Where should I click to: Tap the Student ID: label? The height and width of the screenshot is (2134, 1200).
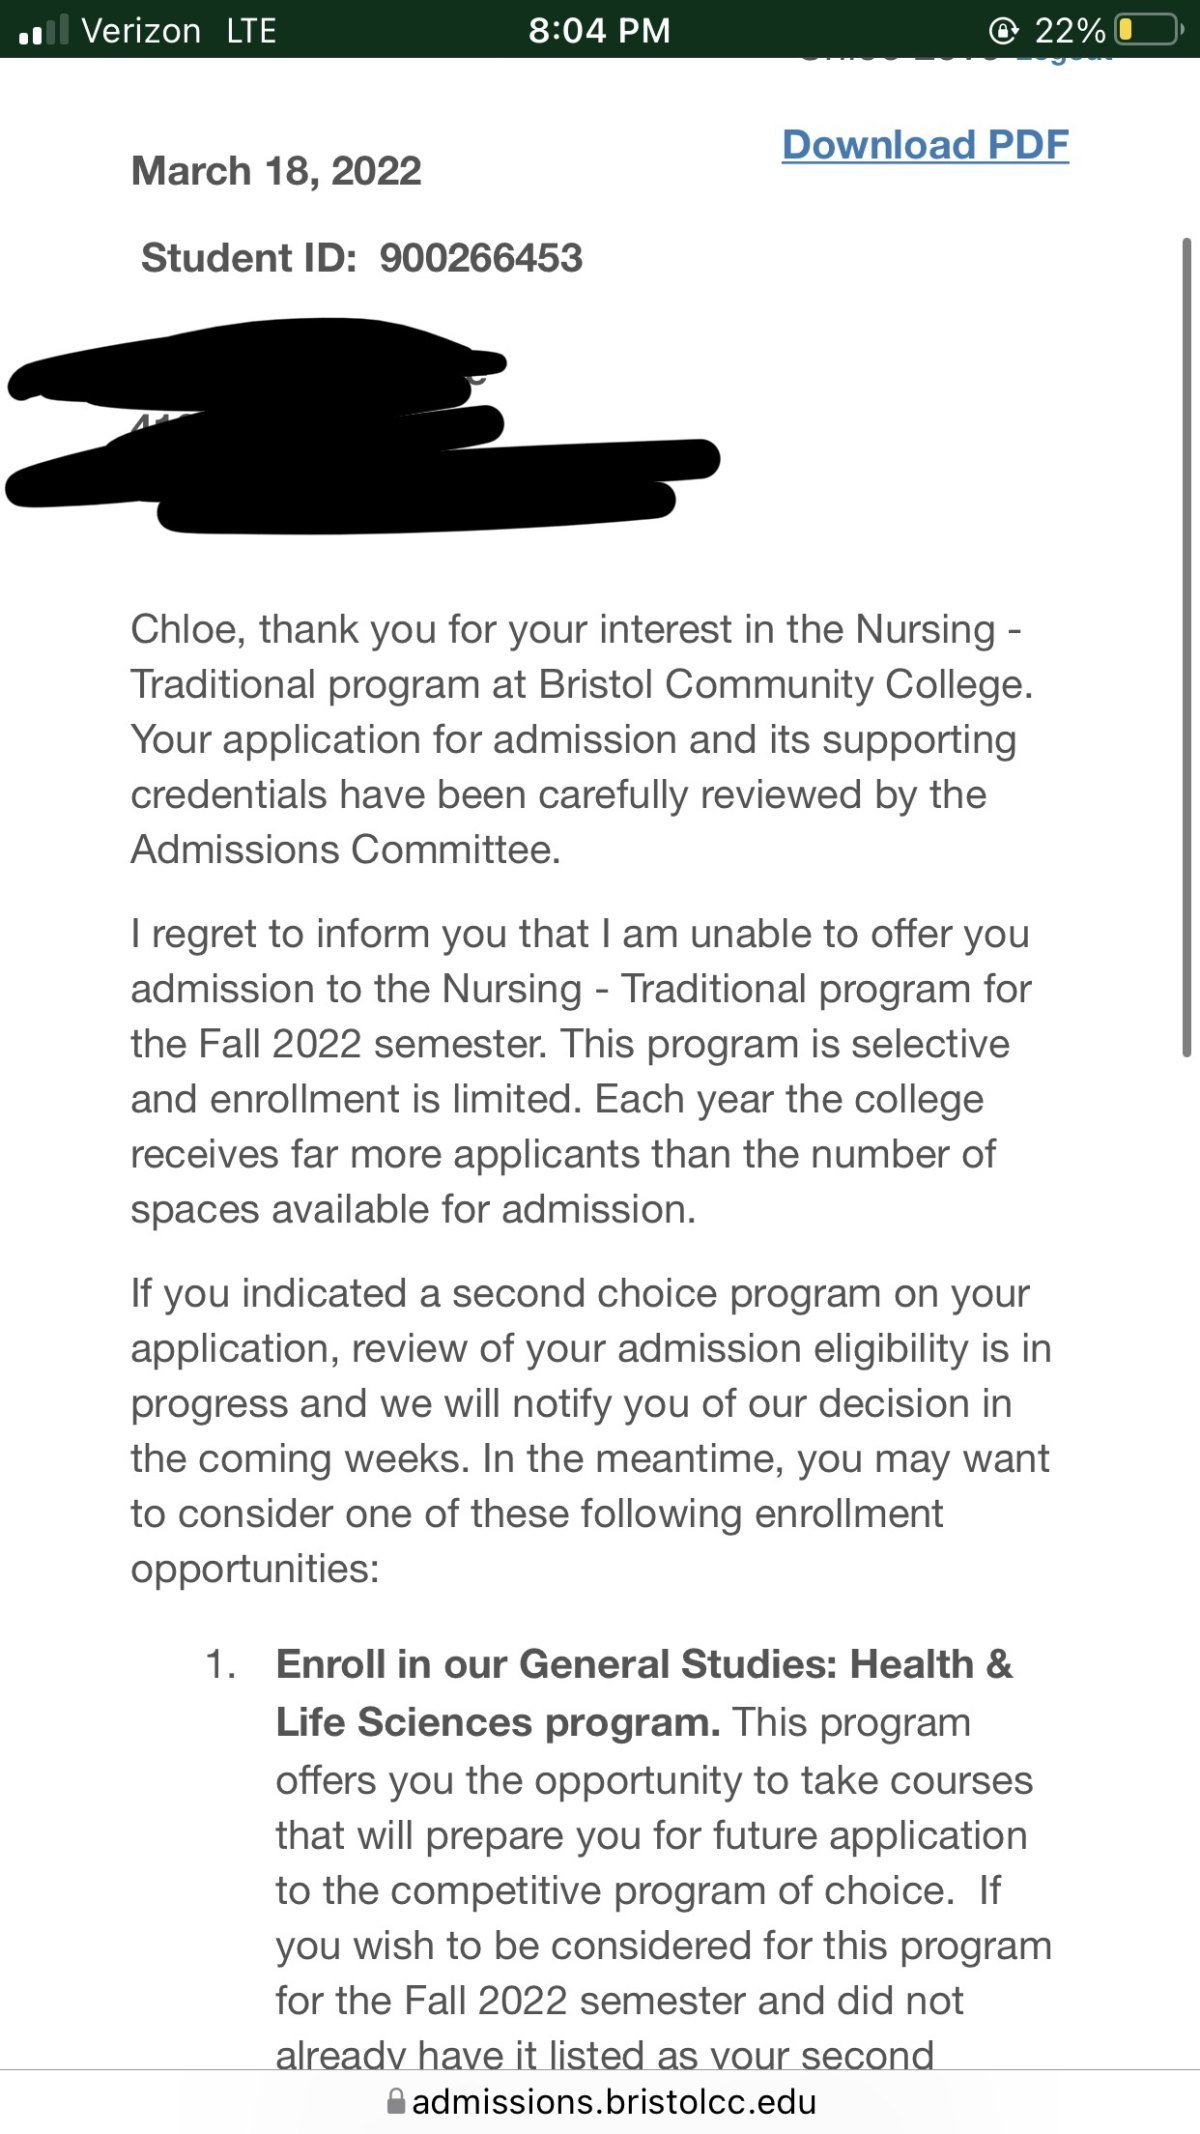(x=249, y=258)
